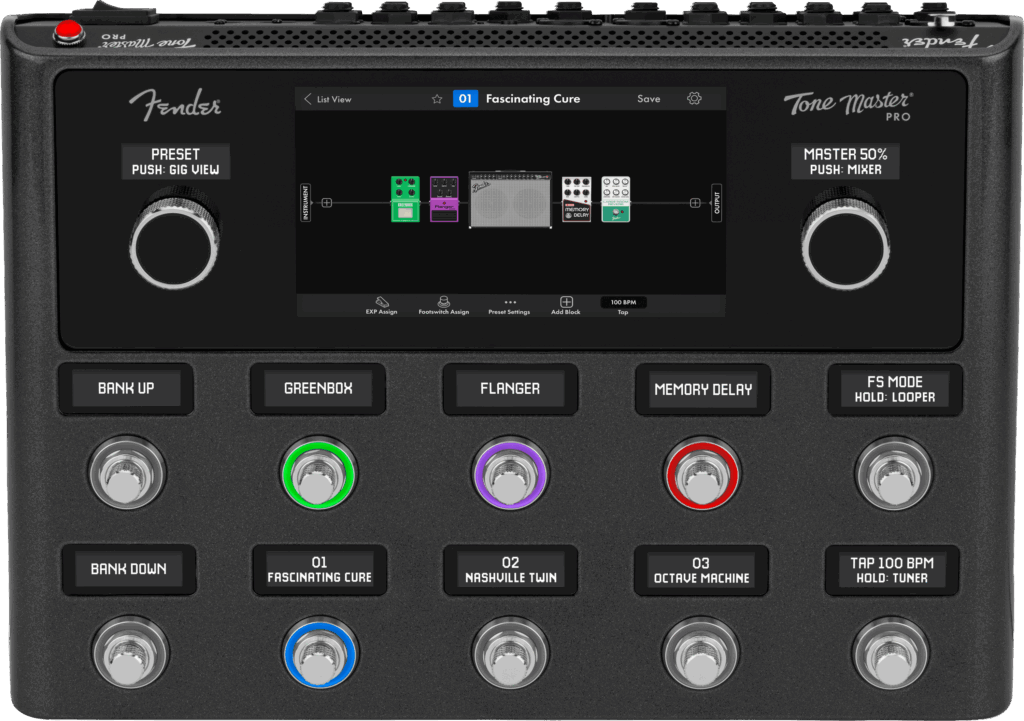Click the 03 OCTAVE MACHINE display
This screenshot has width=1024, height=721.
point(701,570)
